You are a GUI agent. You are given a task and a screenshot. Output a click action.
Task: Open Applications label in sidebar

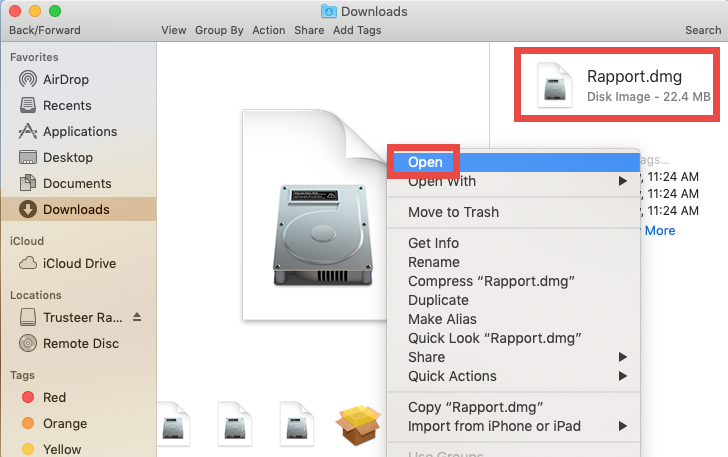(x=80, y=131)
